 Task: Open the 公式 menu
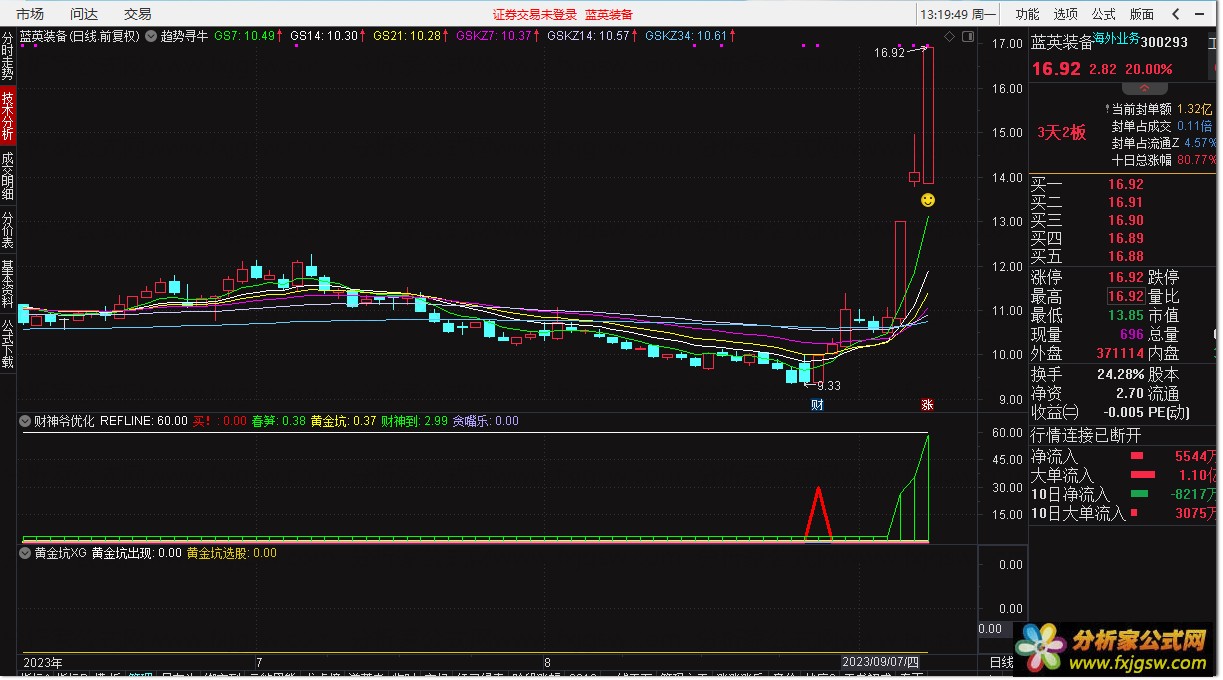point(1103,14)
